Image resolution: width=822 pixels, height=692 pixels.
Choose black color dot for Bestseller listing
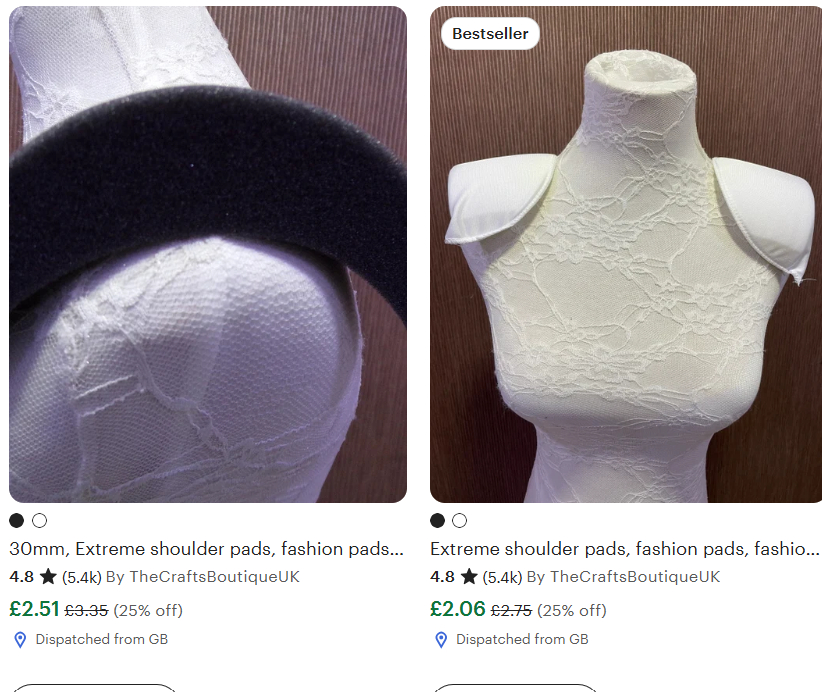437,521
